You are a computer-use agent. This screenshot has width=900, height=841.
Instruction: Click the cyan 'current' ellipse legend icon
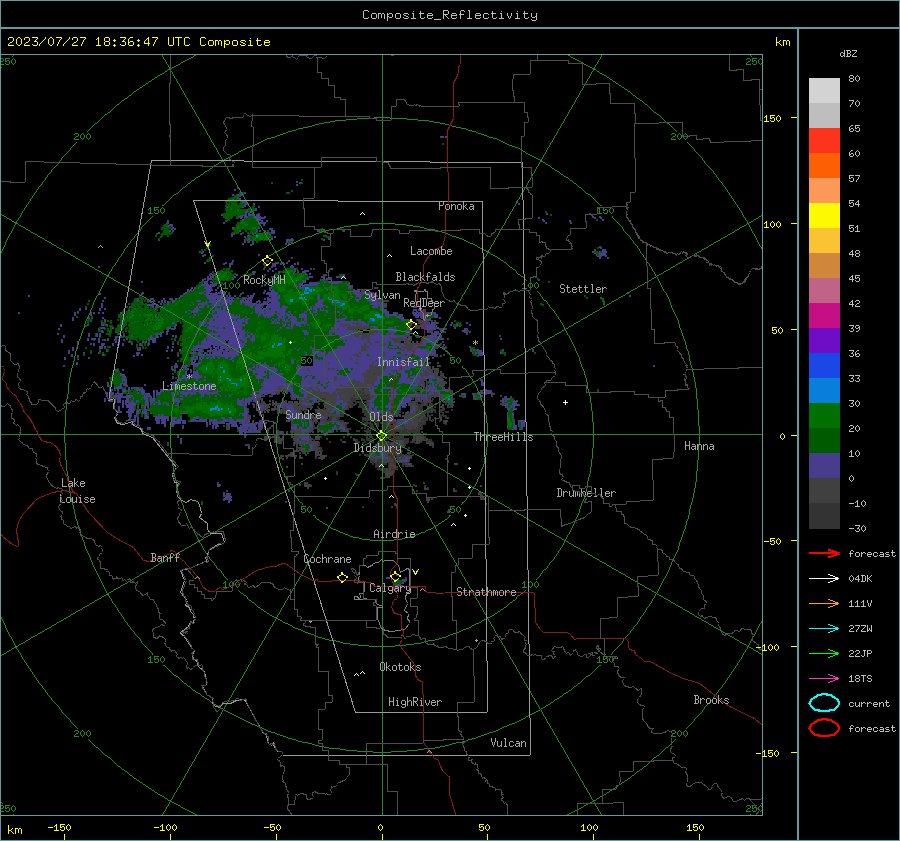coord(824,703)
